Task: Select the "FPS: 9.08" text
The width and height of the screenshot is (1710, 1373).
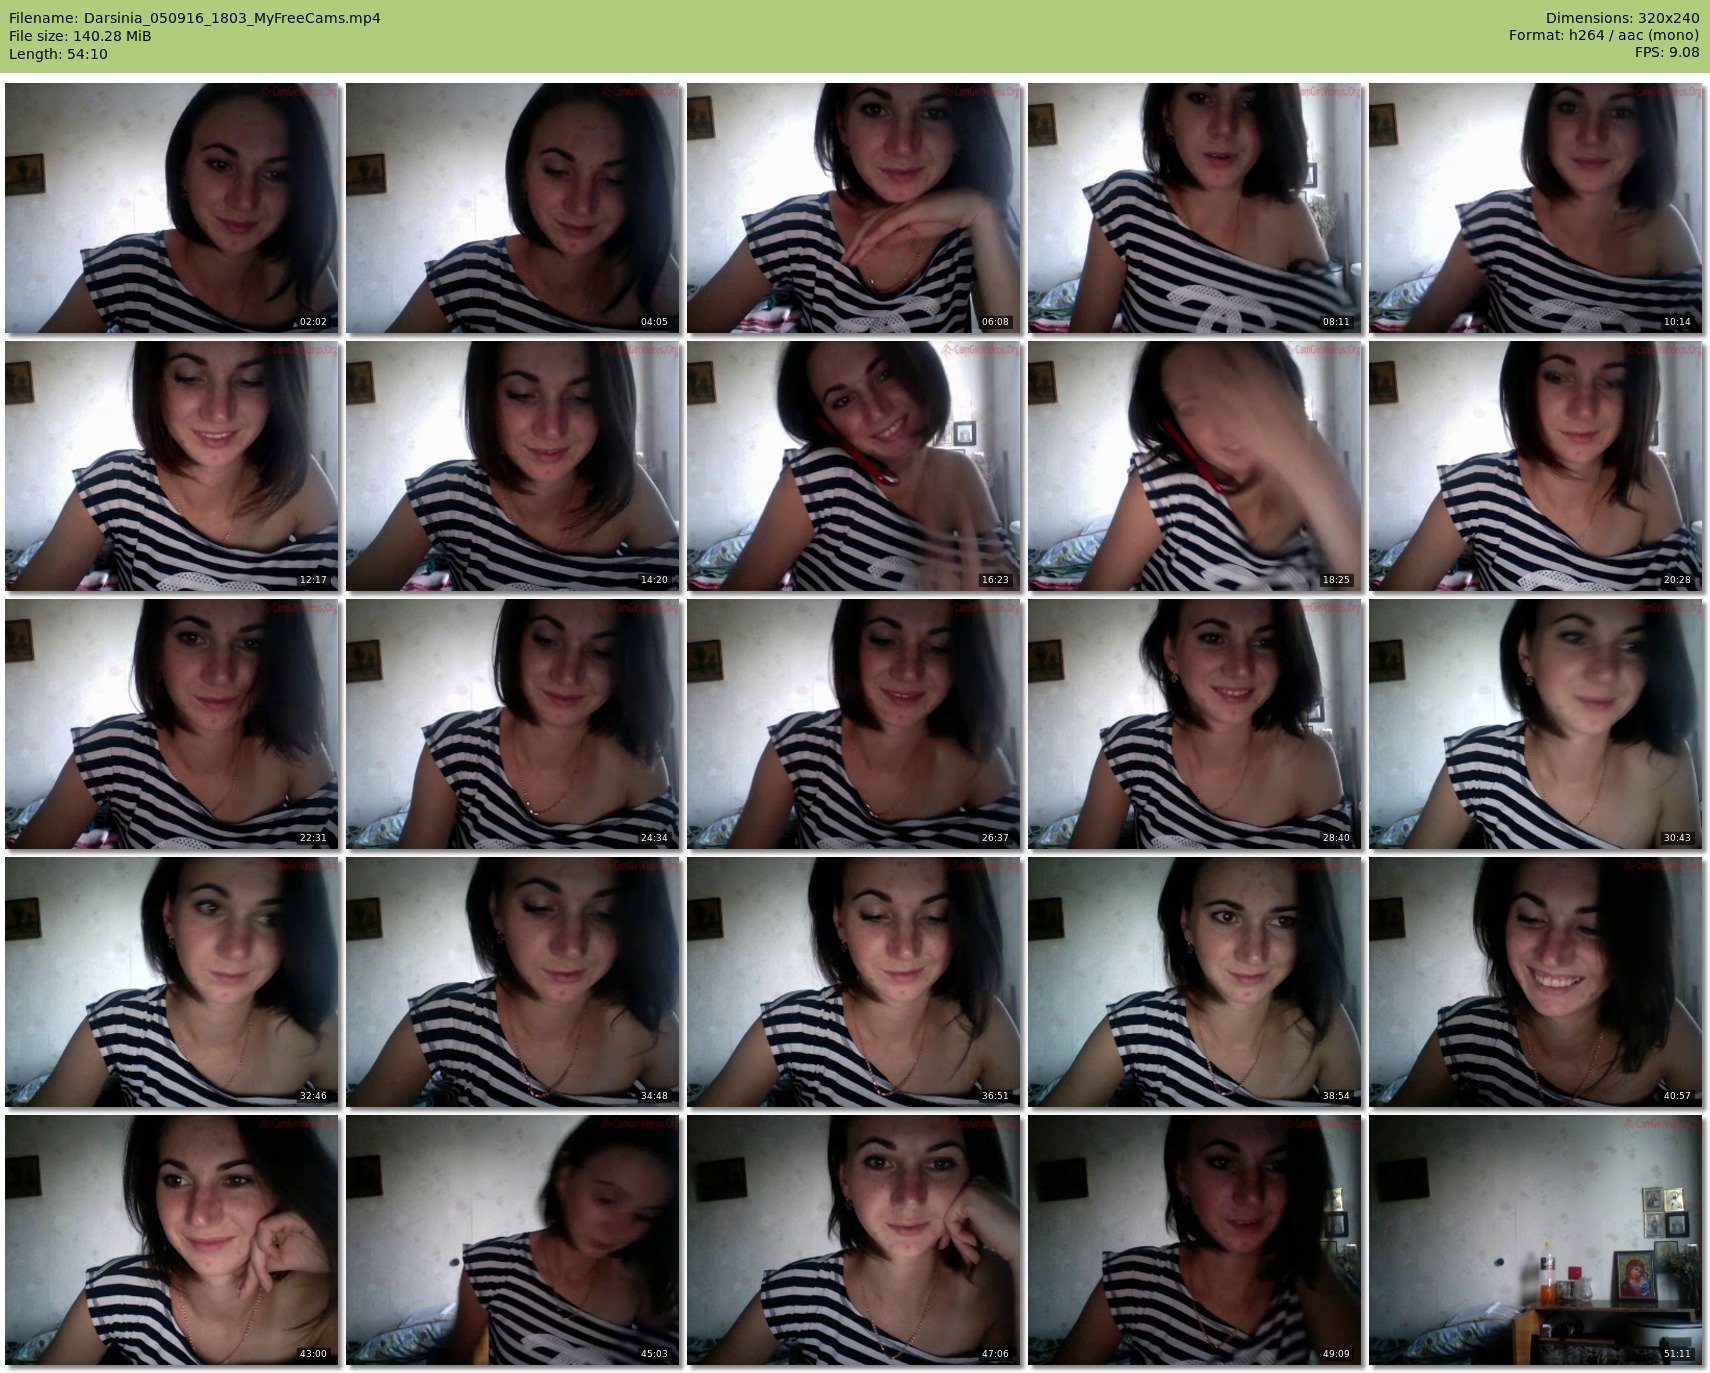Action: point(1667,54)
